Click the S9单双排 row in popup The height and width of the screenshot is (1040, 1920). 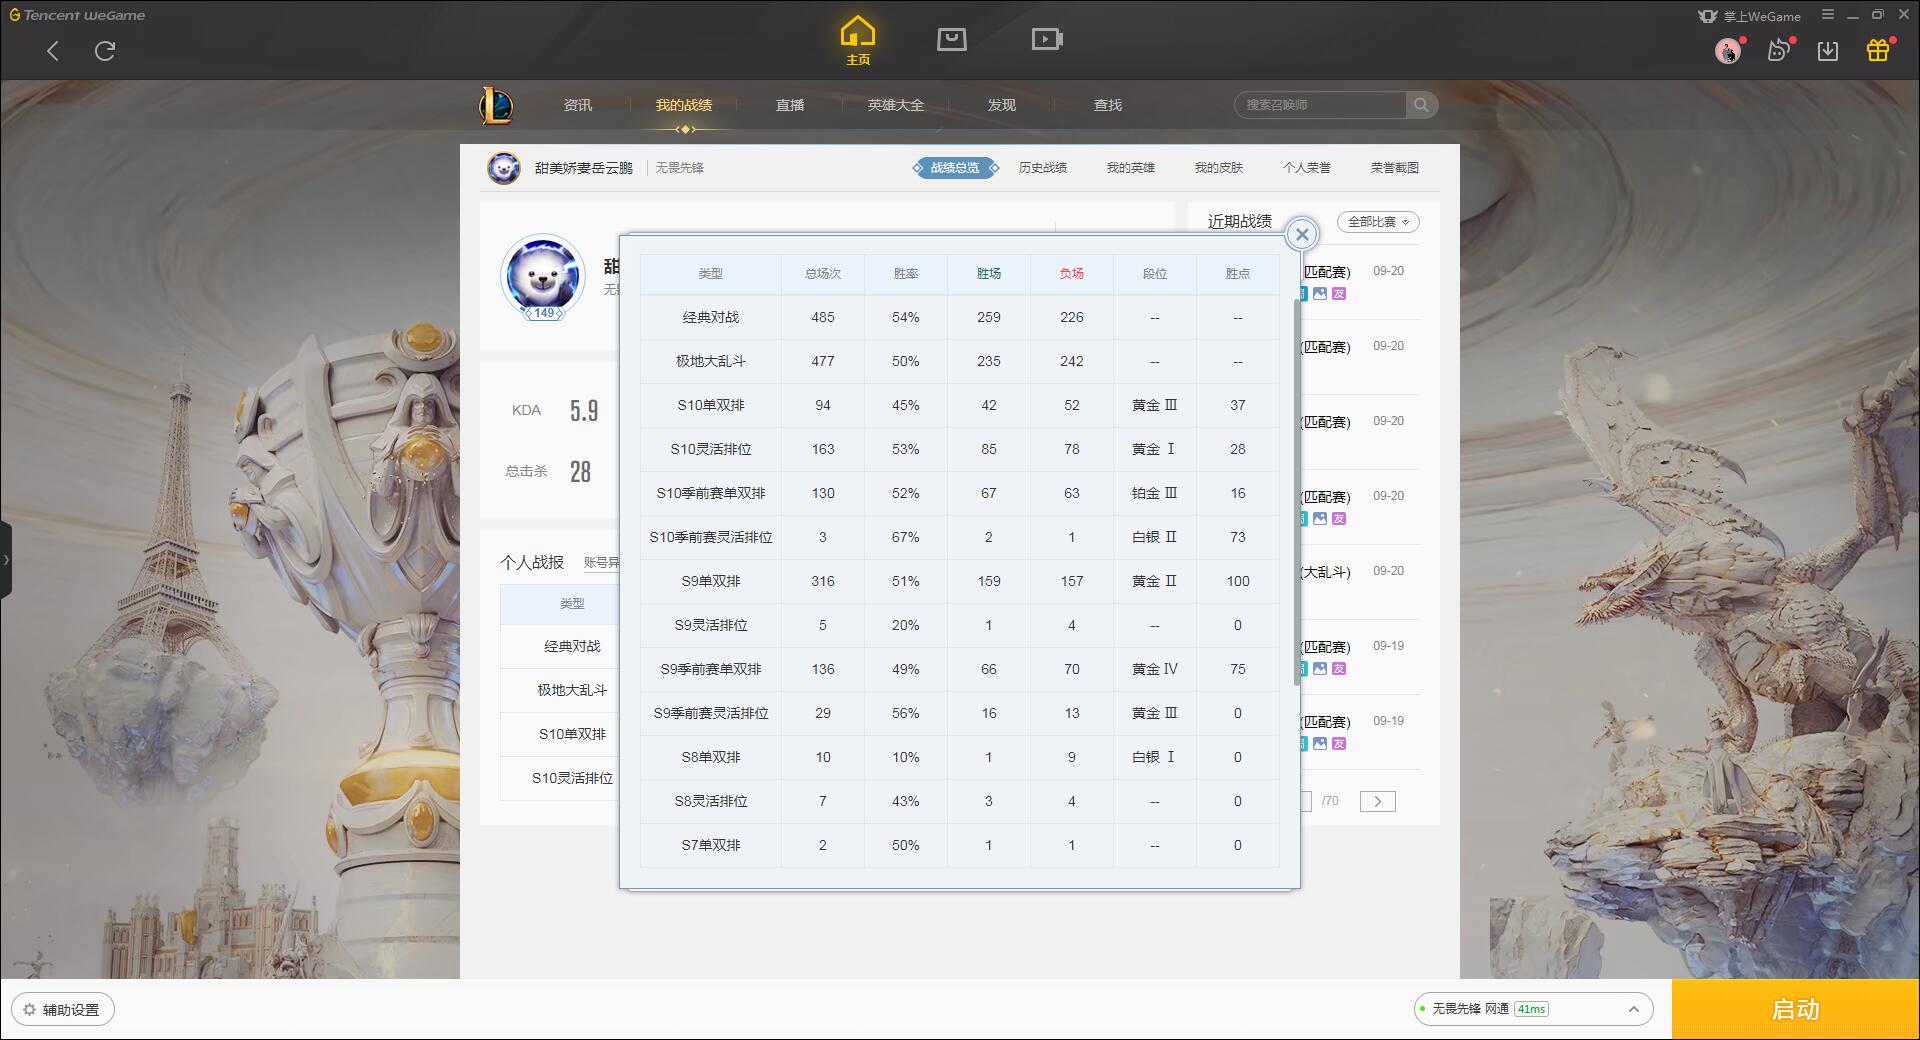(960, 581)
